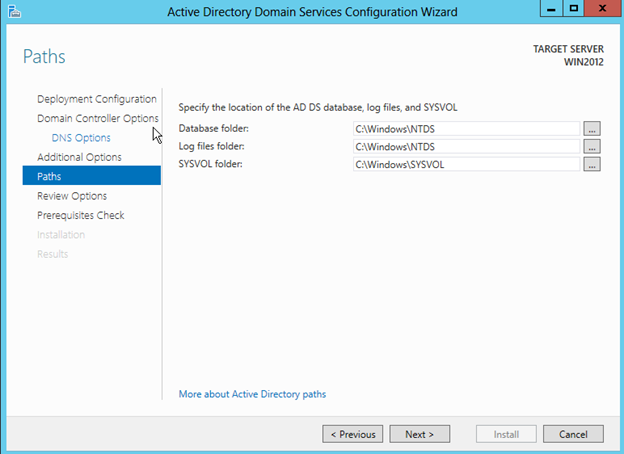The width and height of the screenshot is (624, 454).
Task: Click into the SYSVOL folder path field
Action: pyautogui.click(x=465, y=165)
